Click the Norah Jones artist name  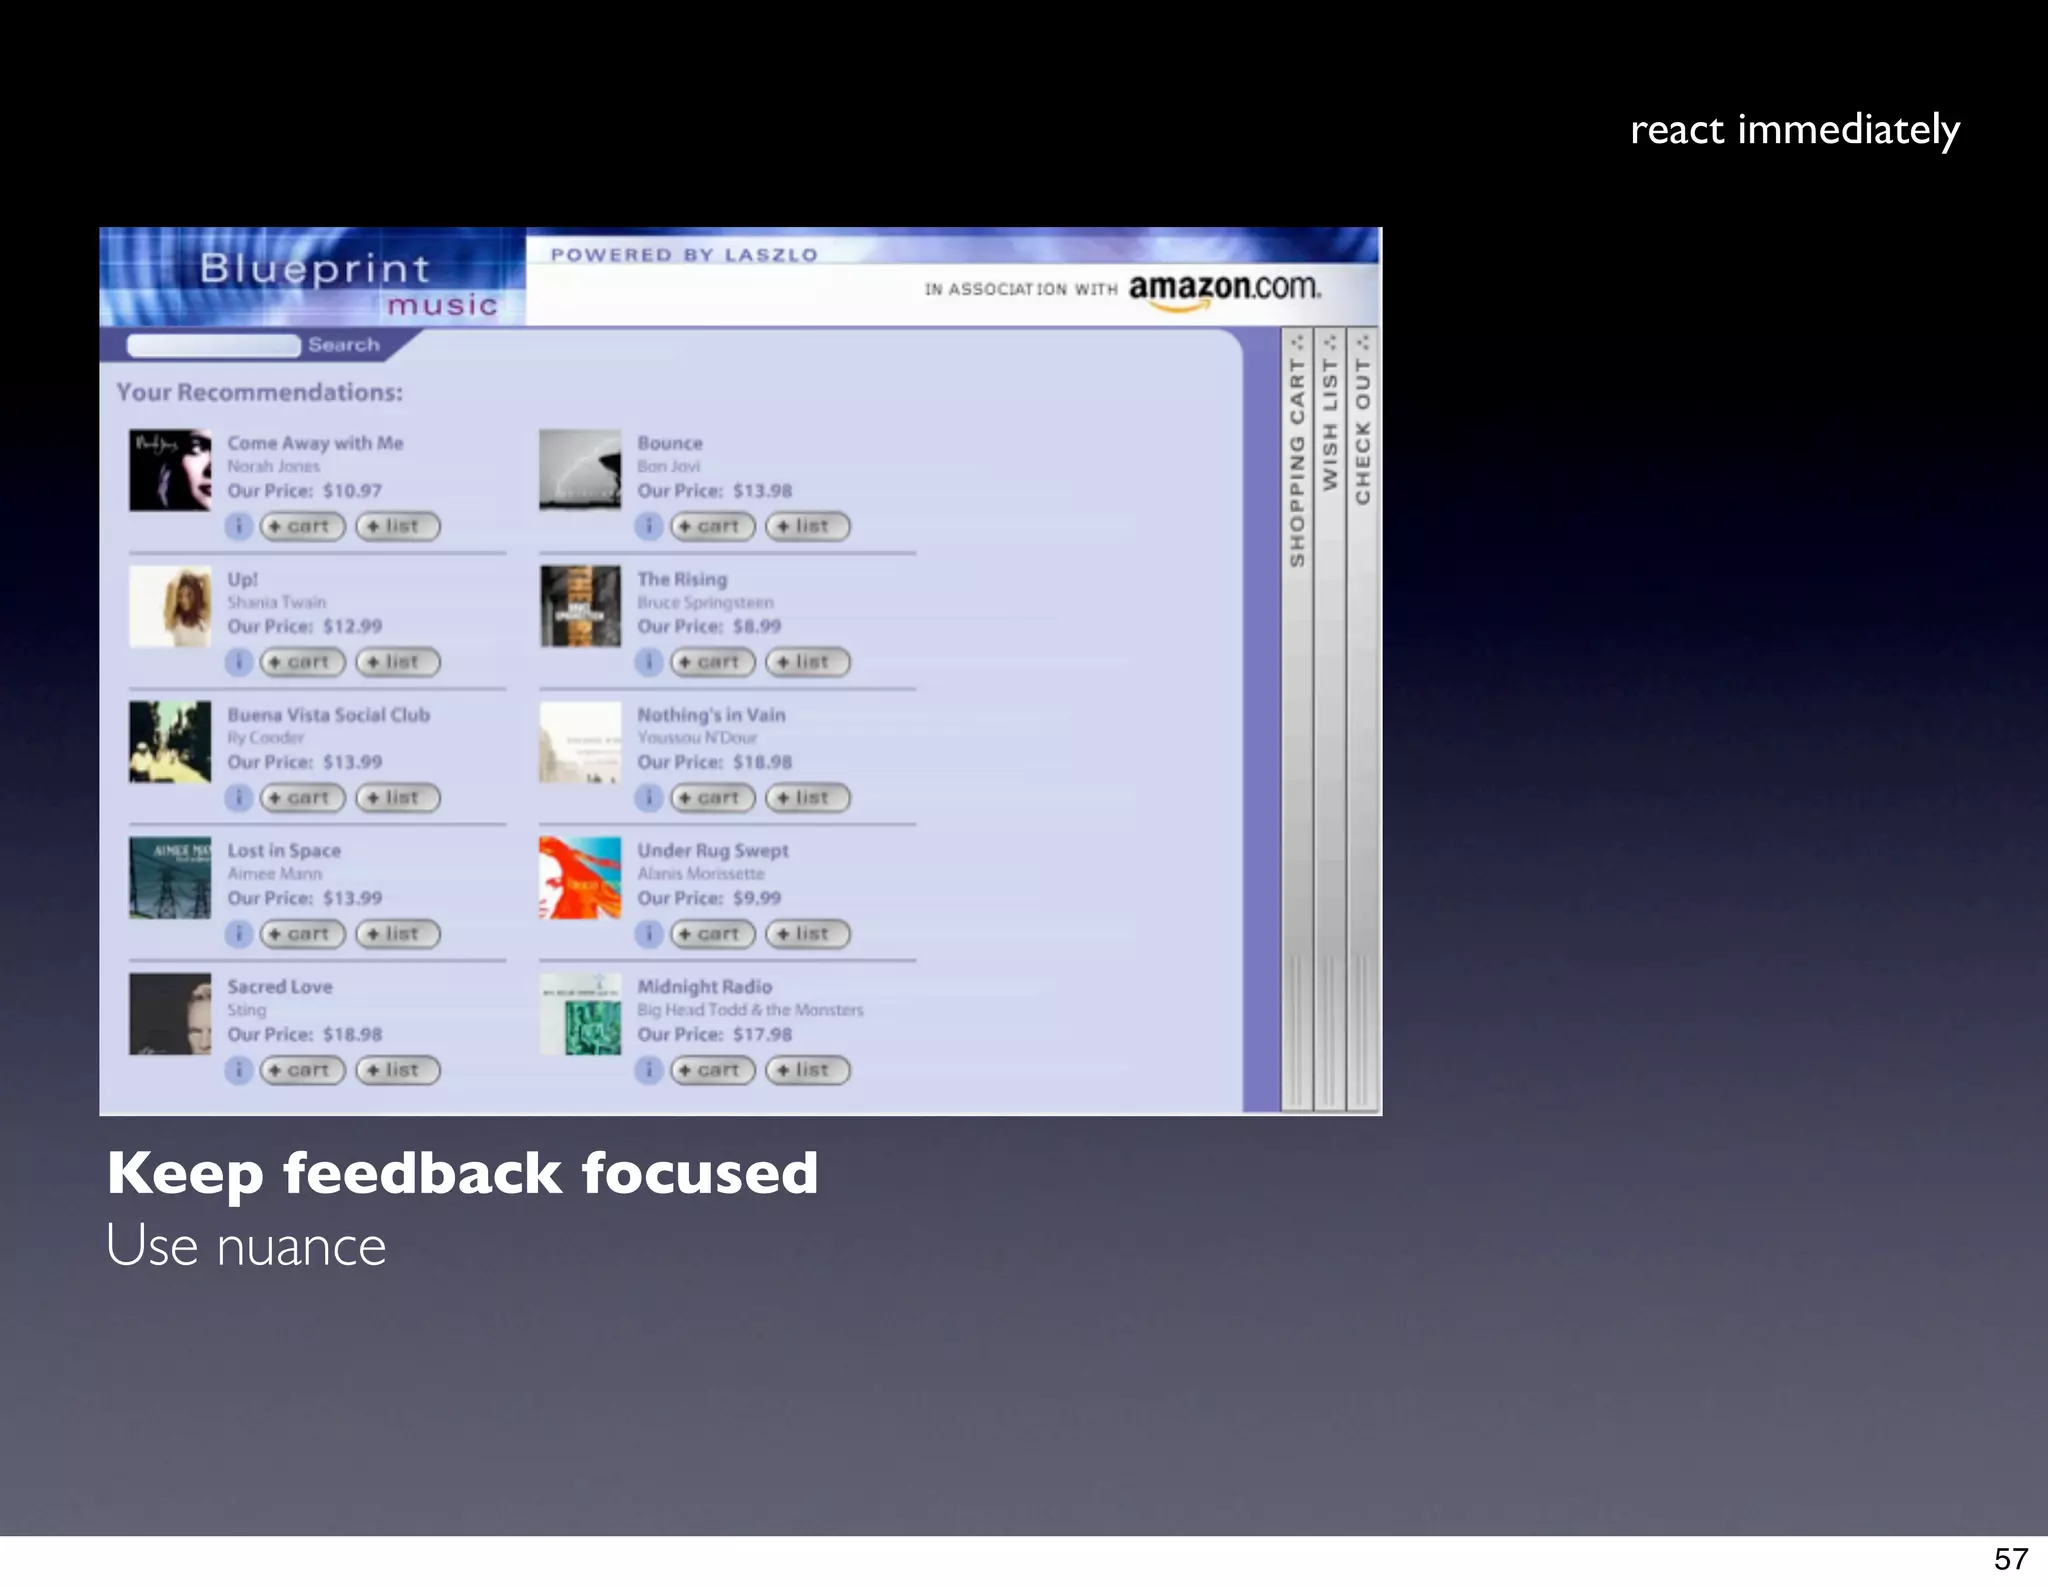click(273, 466)
